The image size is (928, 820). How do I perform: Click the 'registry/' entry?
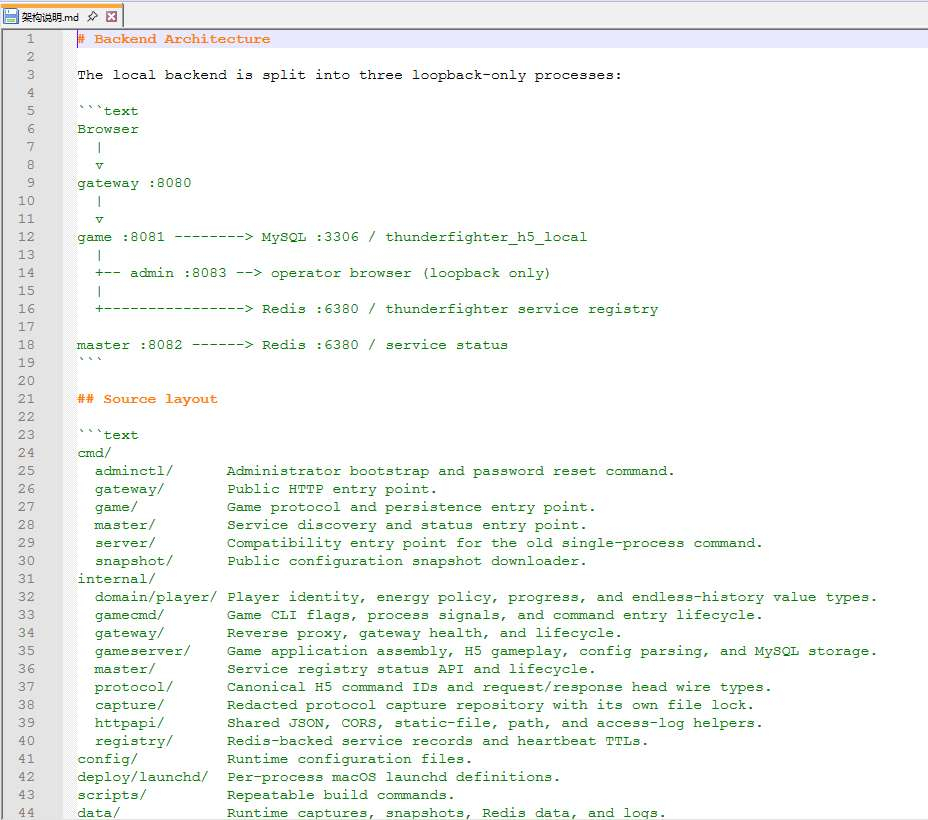pyautogui.click(x=134, y=741)
